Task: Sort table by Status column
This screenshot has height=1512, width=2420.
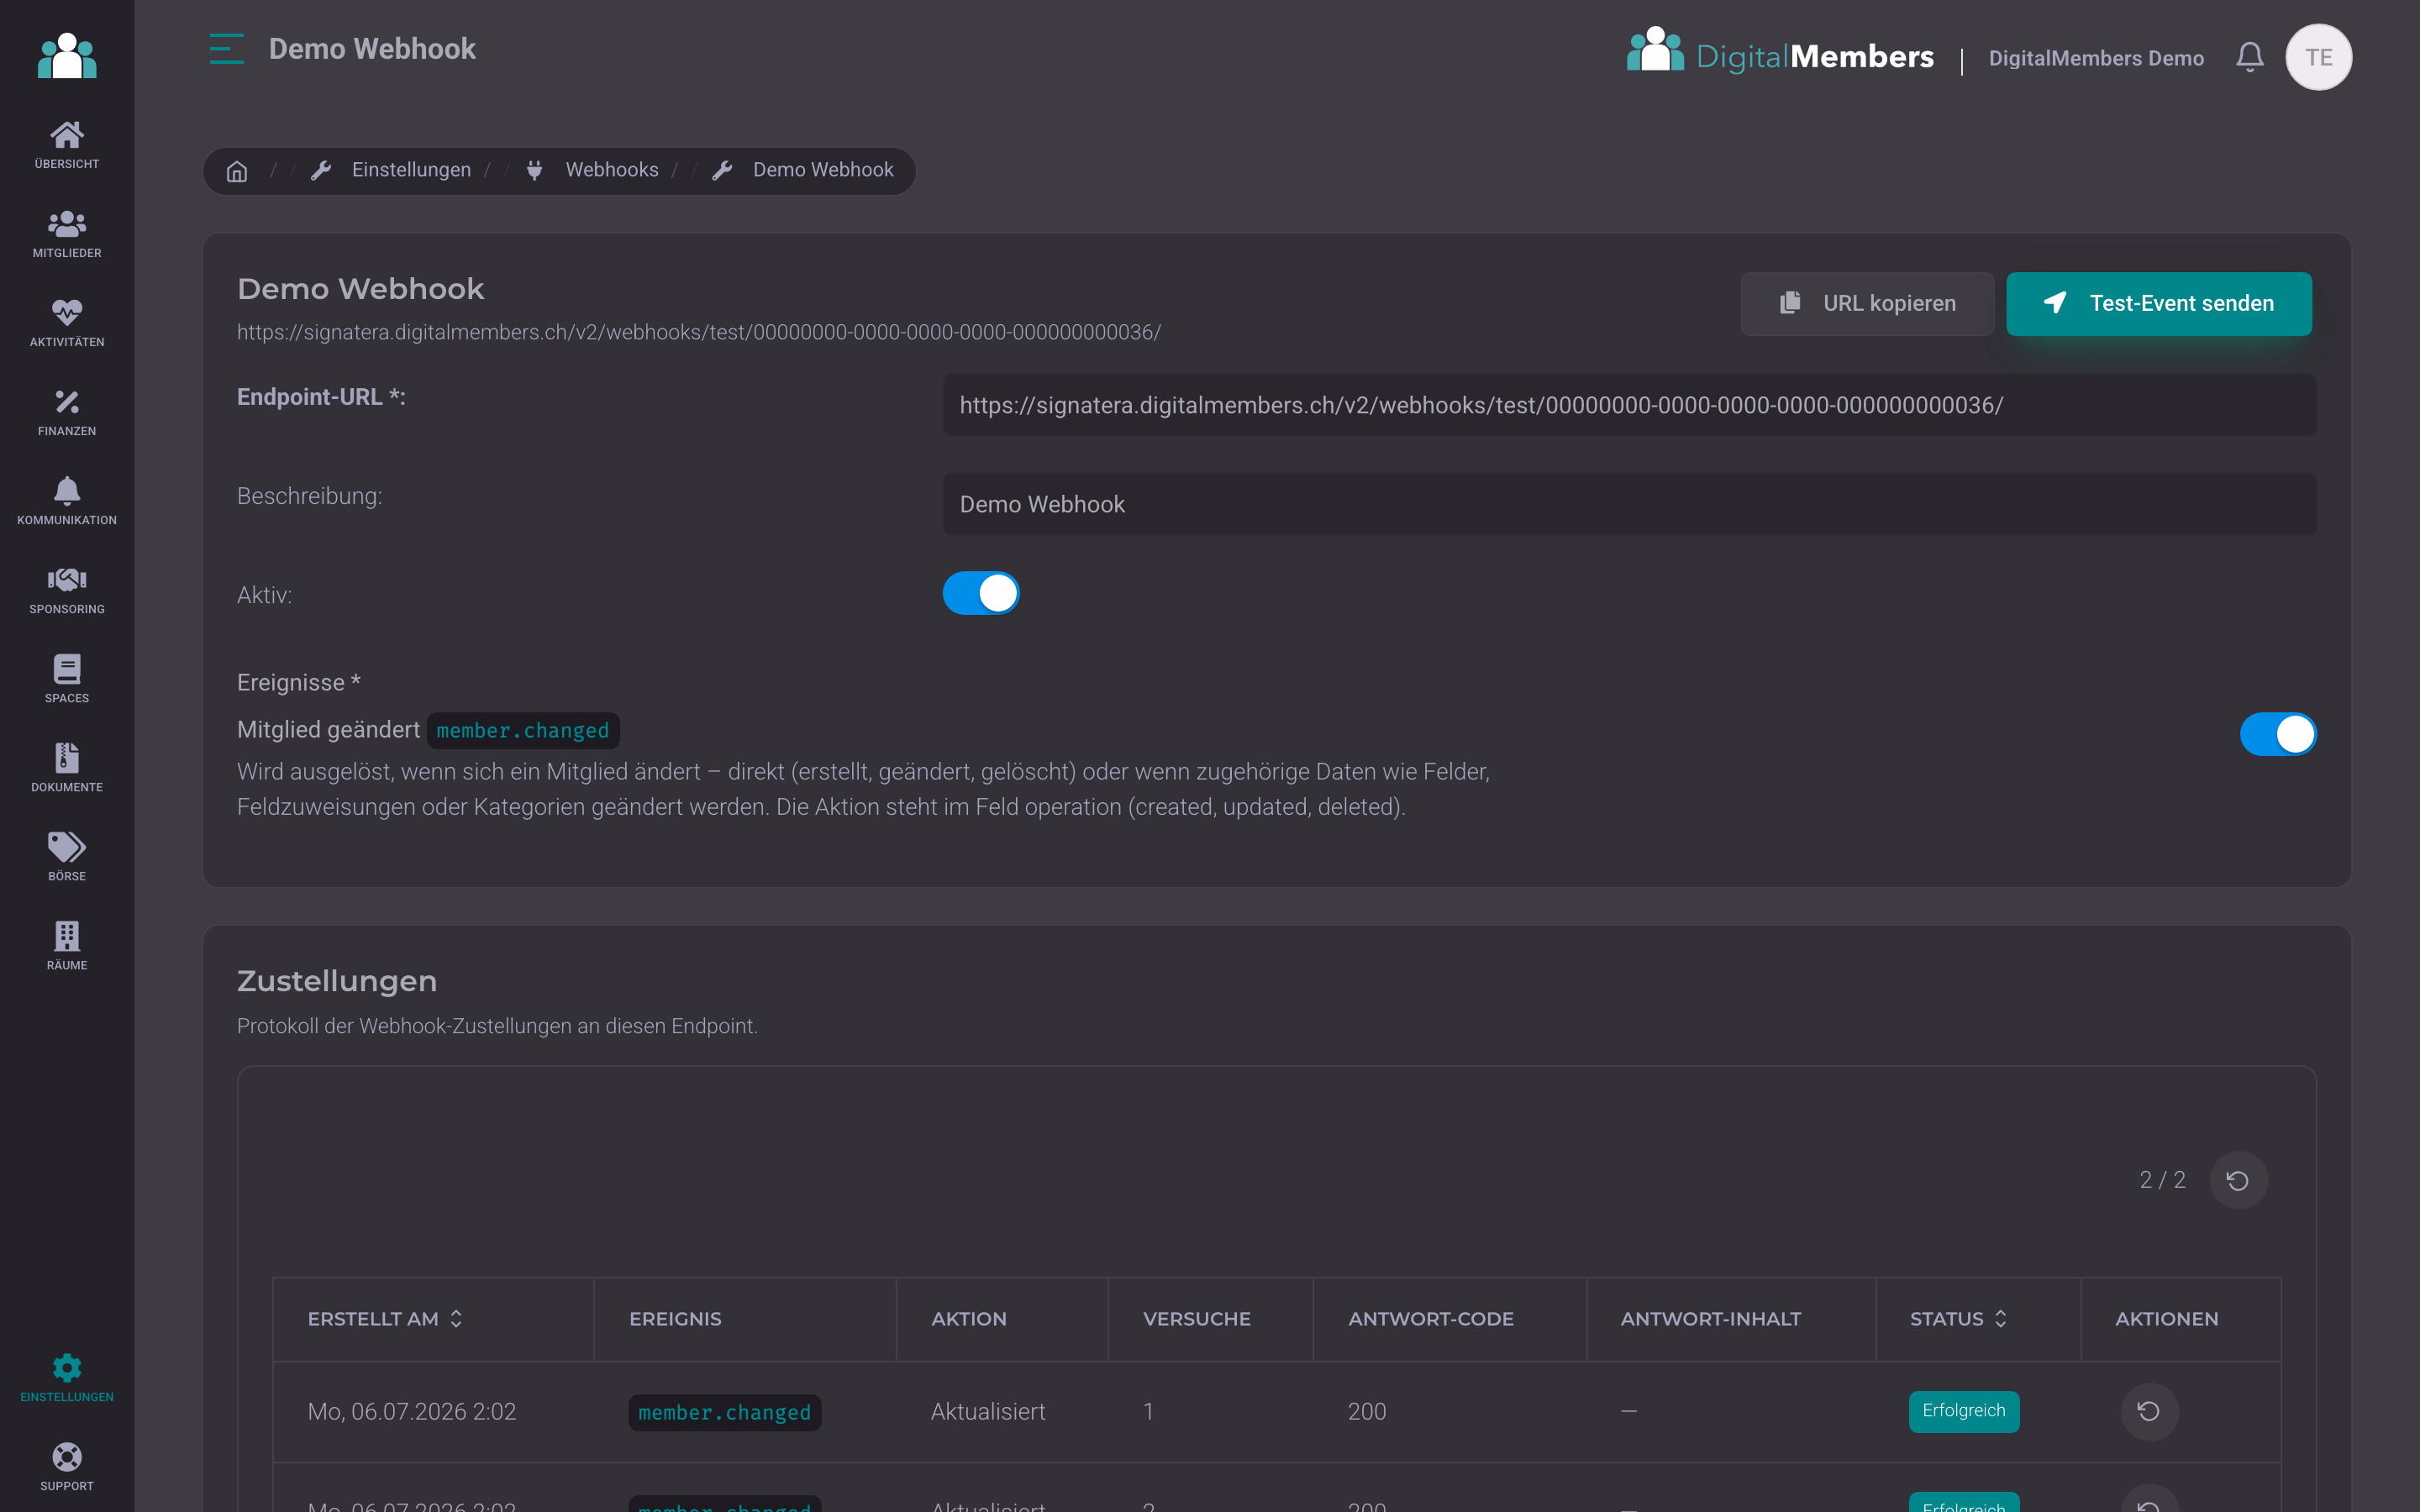Action: point(1958,1319)
